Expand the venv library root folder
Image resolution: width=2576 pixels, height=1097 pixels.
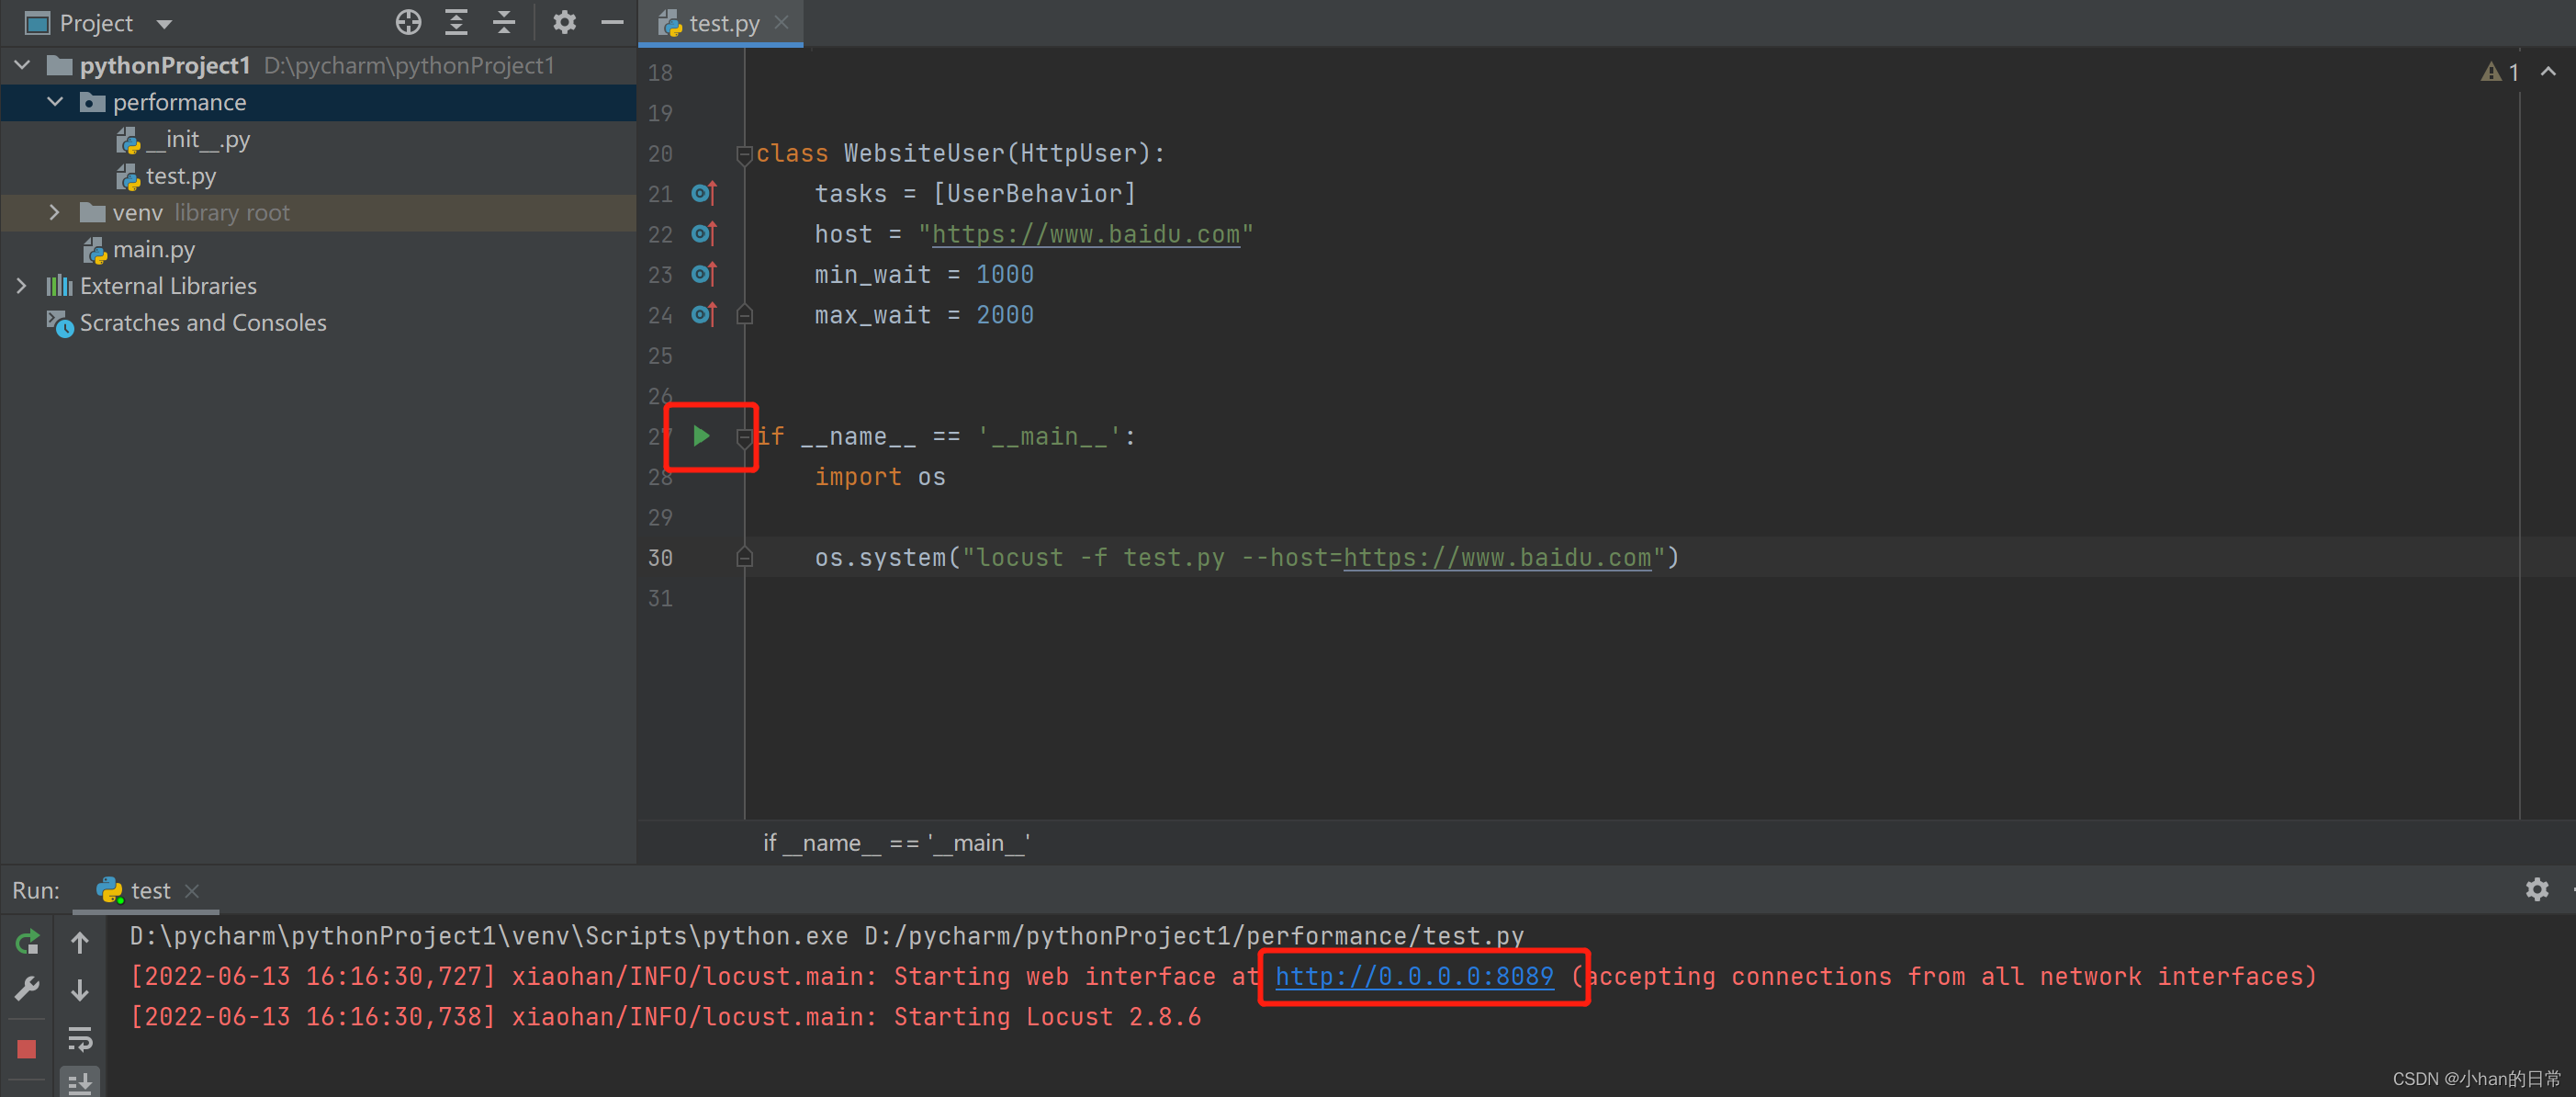pos(54,213)
